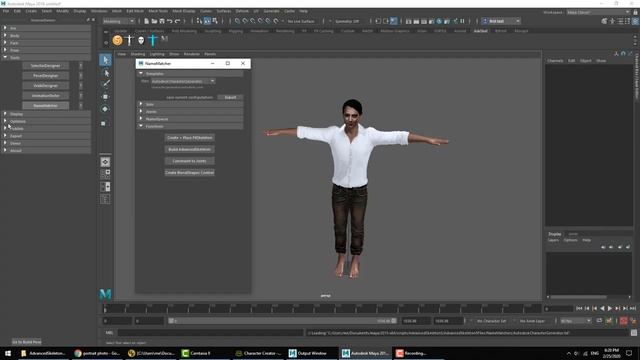Click Go to Build Pose button
Image resolution: width=640 pixels, height=360 pixels.
[27, 342]
